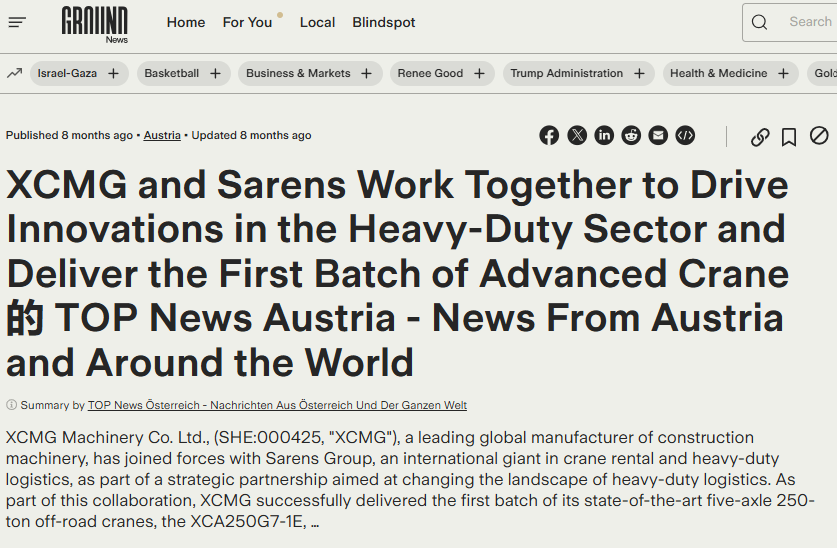Open the Blindspot page
Screen dimensions: 837x548
[383, 22]
